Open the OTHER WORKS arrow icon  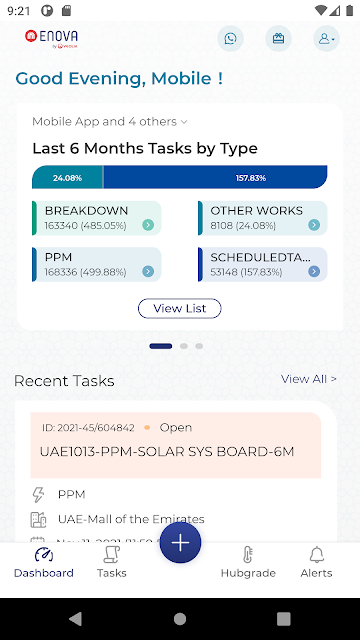(313, 225)
